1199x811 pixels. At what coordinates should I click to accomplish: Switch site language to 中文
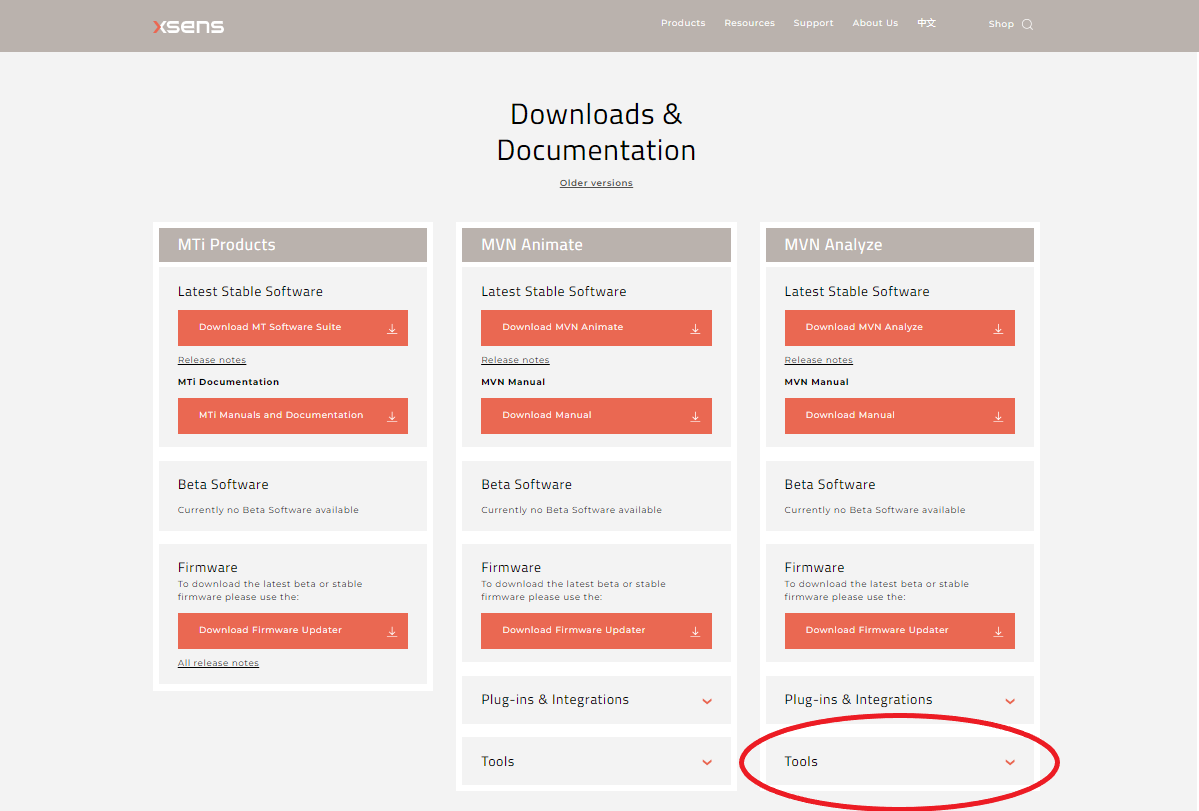(x=926, y=23)
